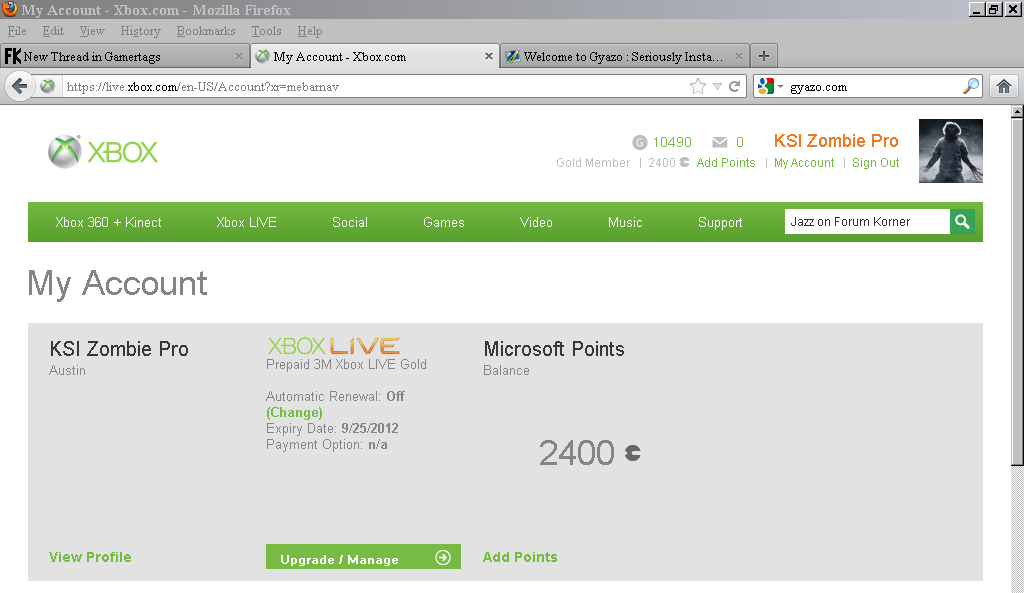Click Upgrade / Manage button

(363, 557)
